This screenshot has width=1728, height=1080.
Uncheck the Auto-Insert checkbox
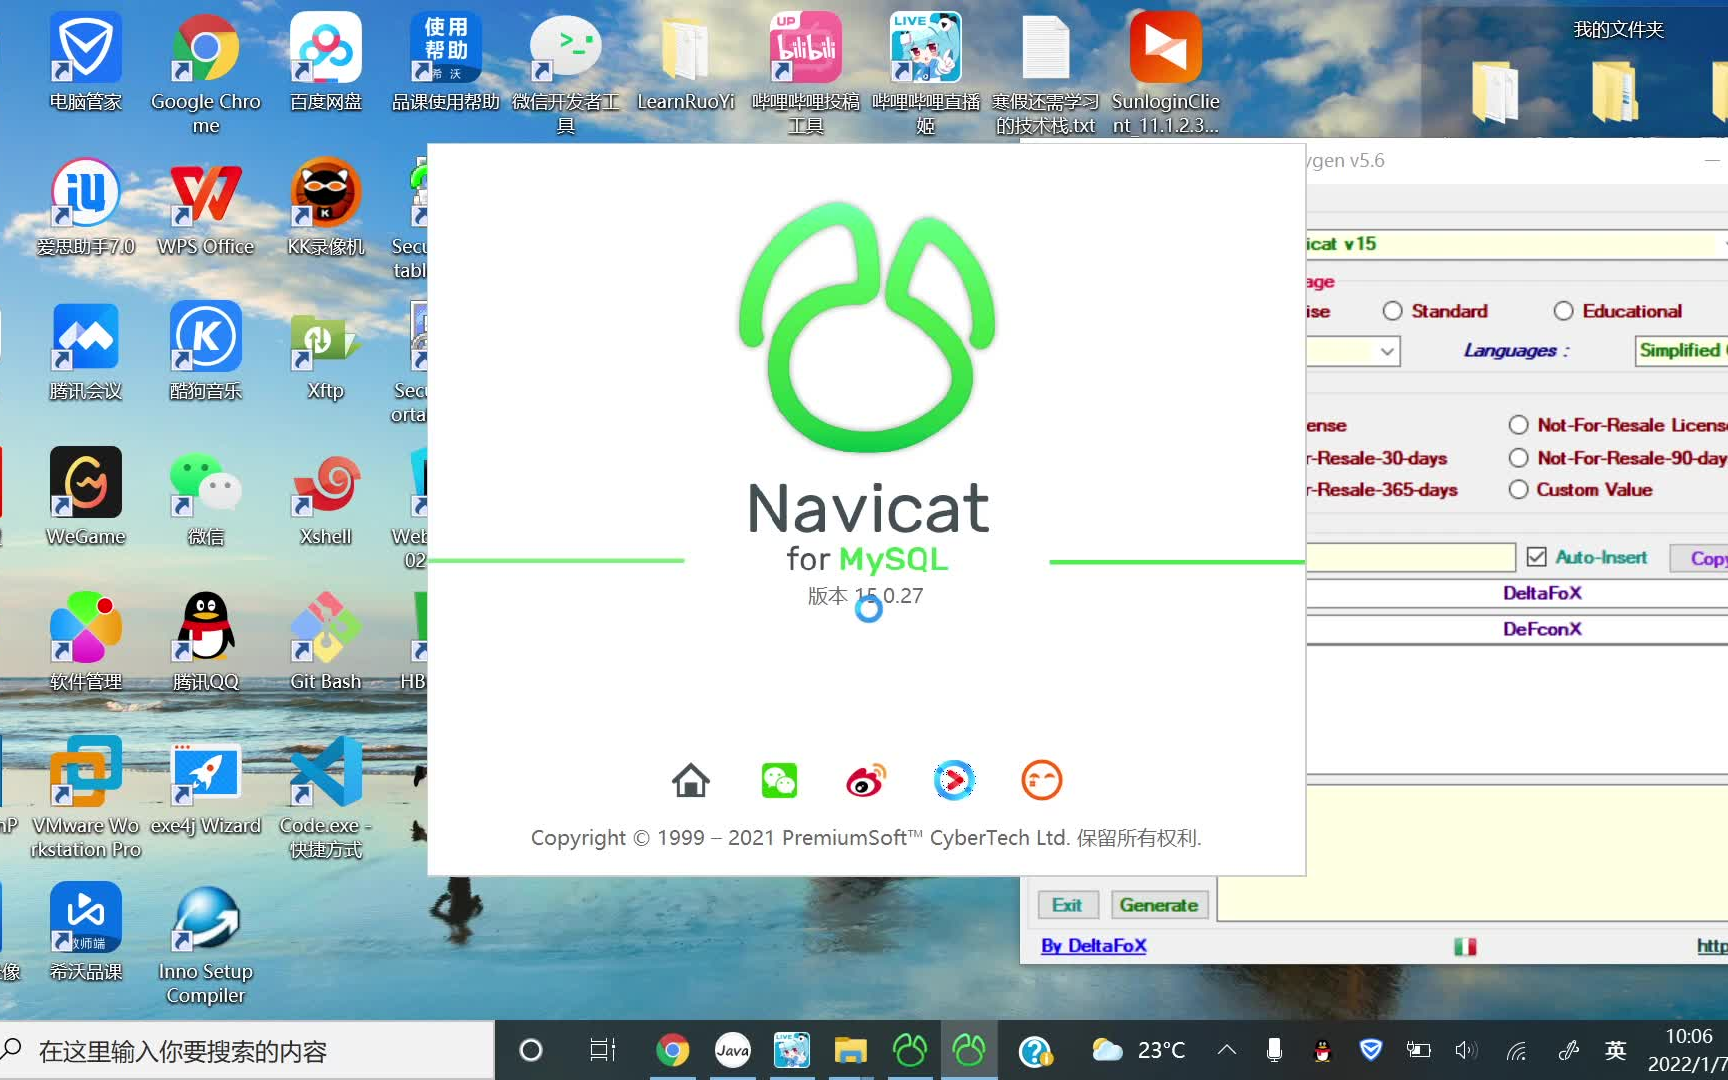[1535, 557]
